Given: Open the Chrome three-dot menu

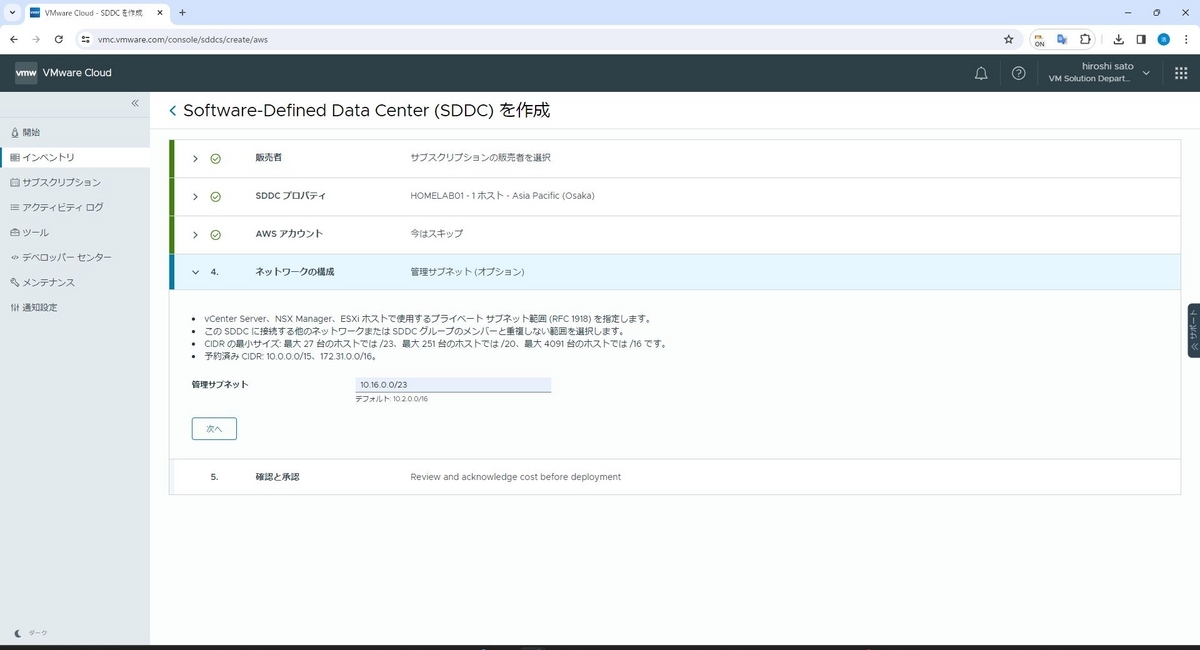Looking at the screenshot, I should point(1185,39).
